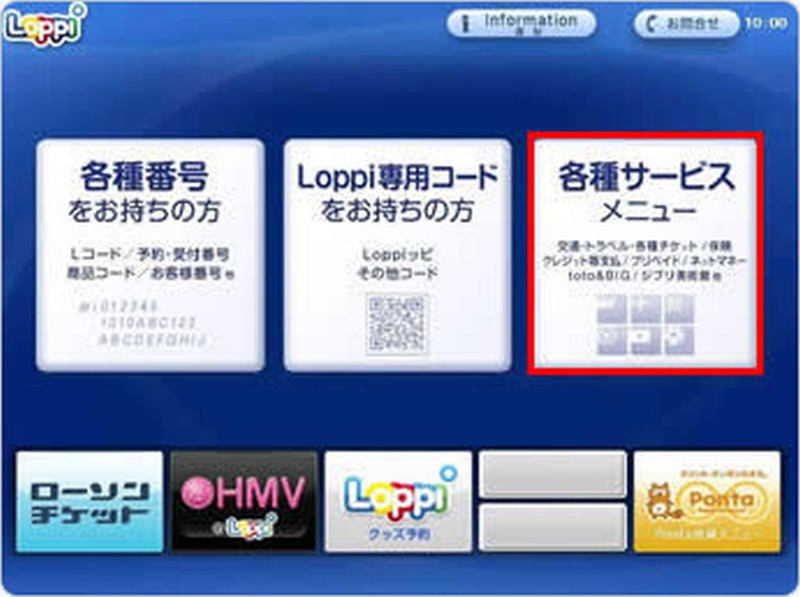Click the Lコード/予約・受付番号 text

(149, 254)
